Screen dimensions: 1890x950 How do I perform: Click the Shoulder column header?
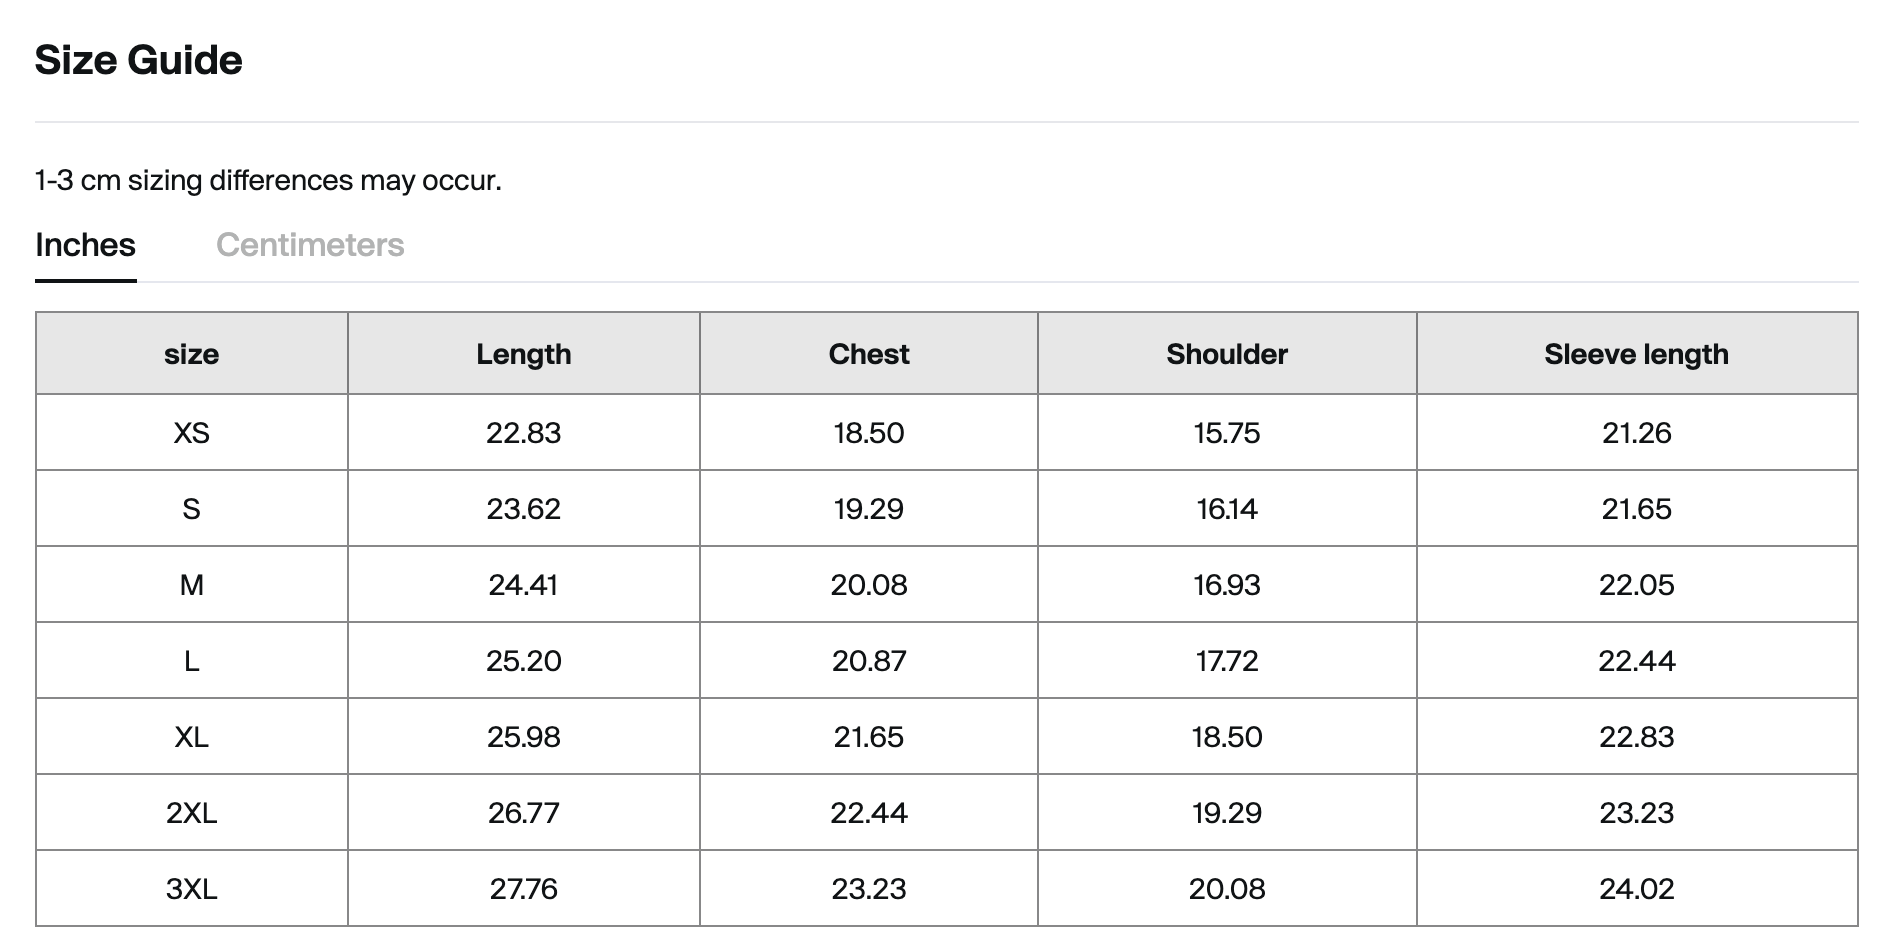(1226, 354)
